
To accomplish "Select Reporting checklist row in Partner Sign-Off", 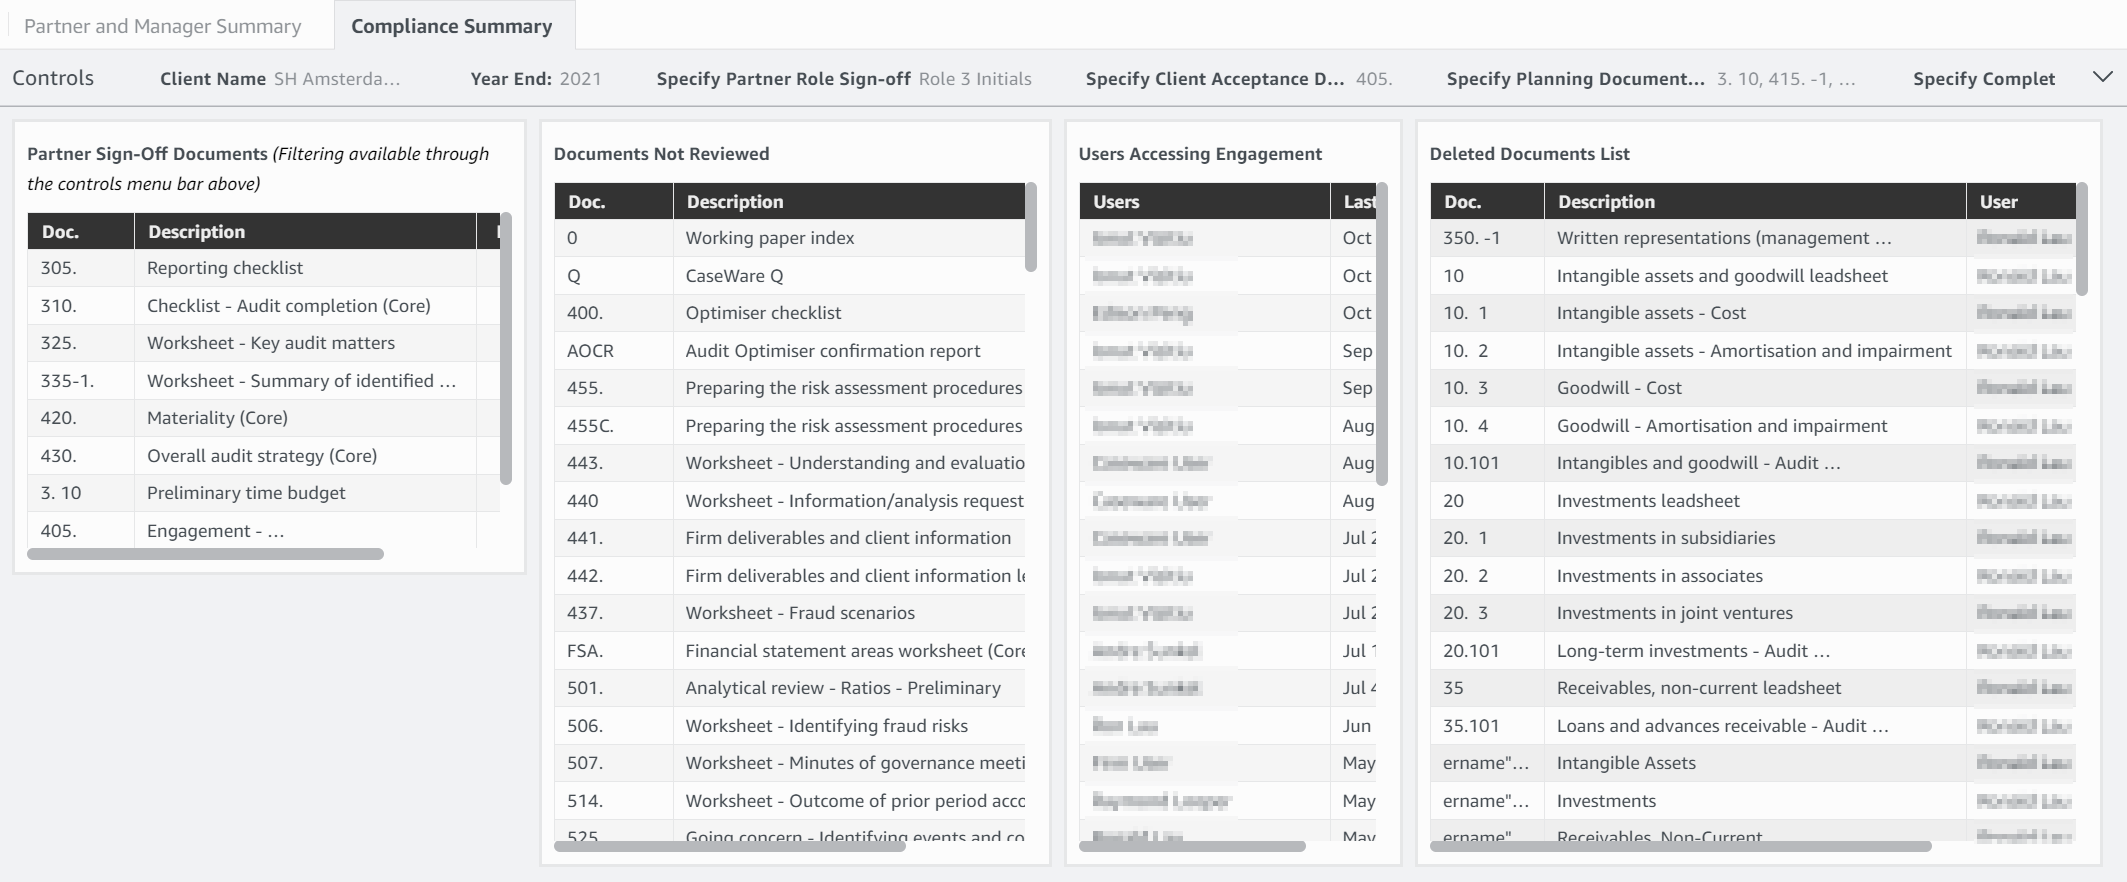I will [225, 268].
